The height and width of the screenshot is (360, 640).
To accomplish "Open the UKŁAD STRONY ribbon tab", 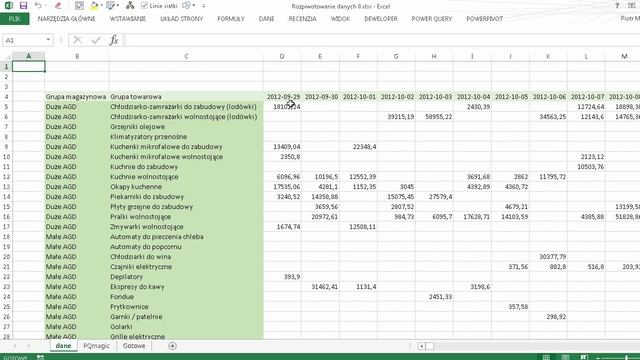I will click(x=182, y=19).
